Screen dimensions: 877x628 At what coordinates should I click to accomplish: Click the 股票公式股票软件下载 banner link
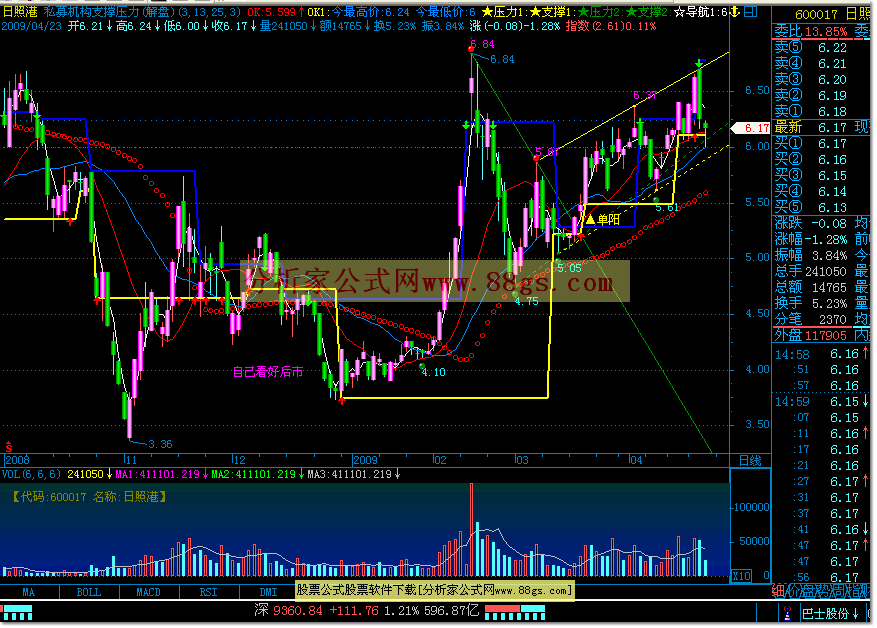click(434, 590)
